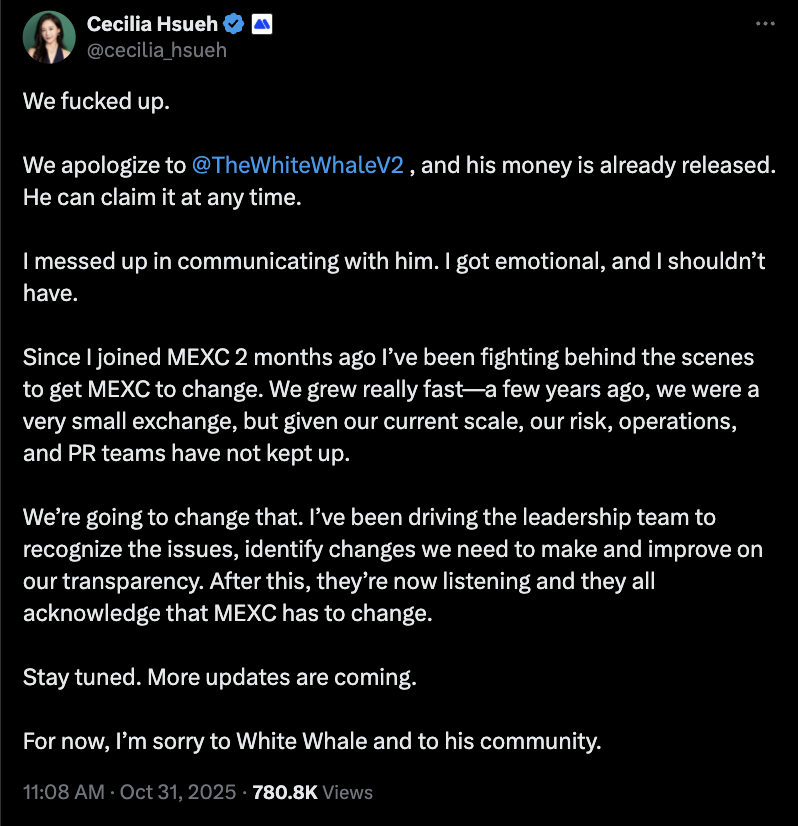Open the three-dot More options menu
The width and height of the screenshot is (798, 826).
(764, 23)
